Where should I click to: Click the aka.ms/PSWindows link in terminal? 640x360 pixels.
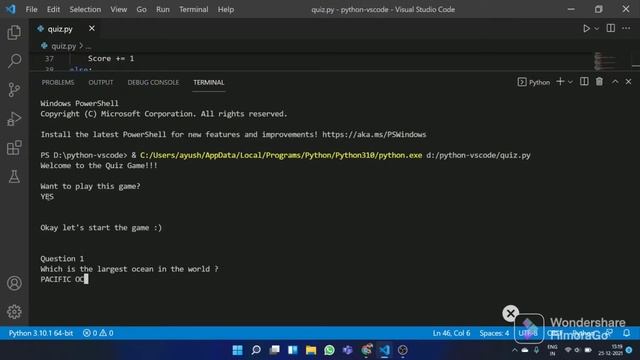coord(374,134)
